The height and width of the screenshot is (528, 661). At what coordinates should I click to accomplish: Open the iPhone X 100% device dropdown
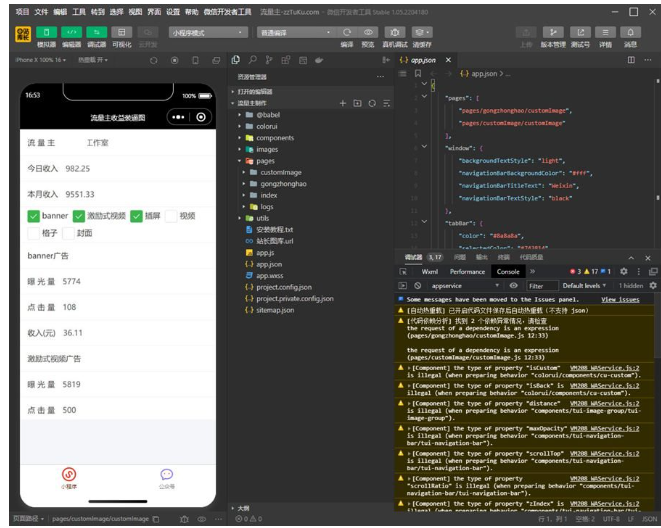point(40,60)
